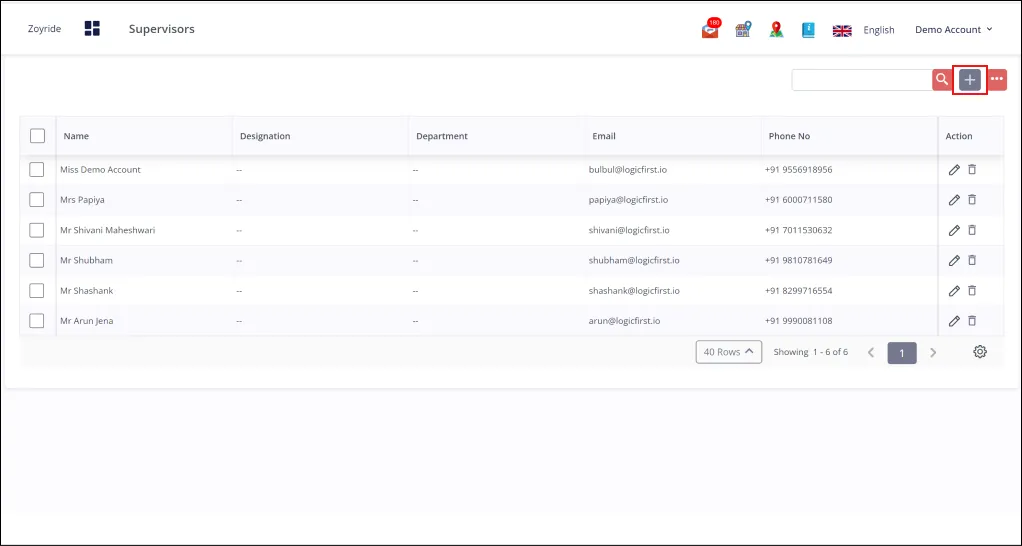Select page 1 pagination button

tap(902, 352)
